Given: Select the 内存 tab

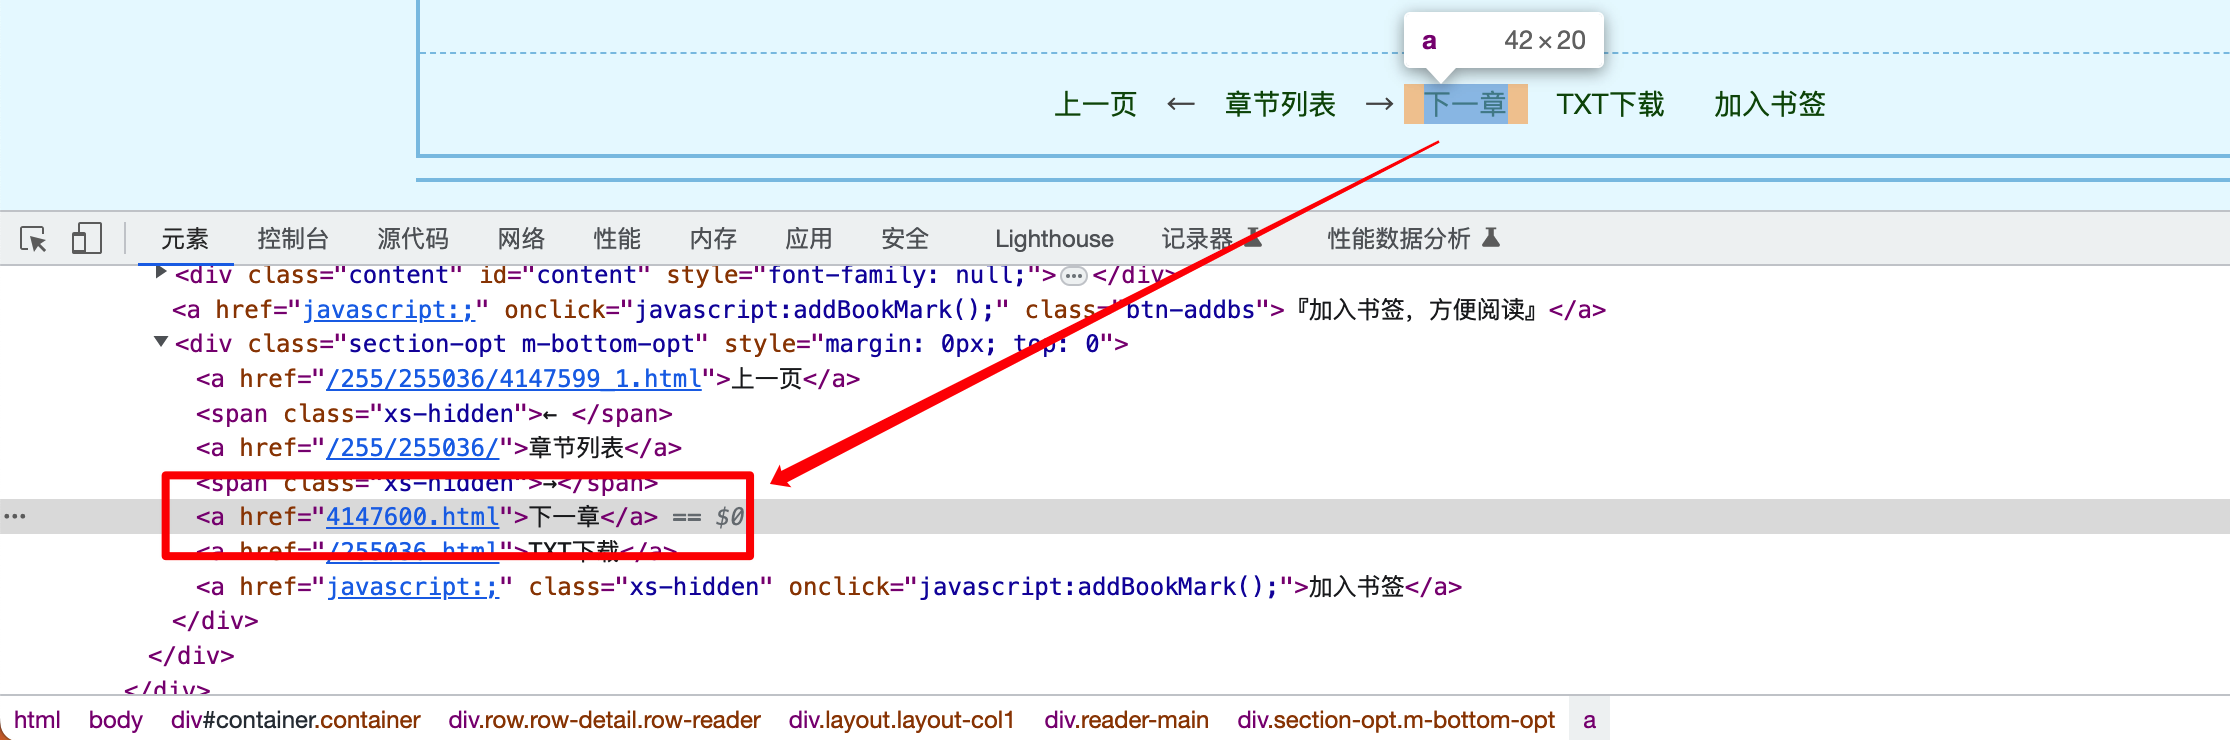Looking at the screenshot, I should [713, 239].
